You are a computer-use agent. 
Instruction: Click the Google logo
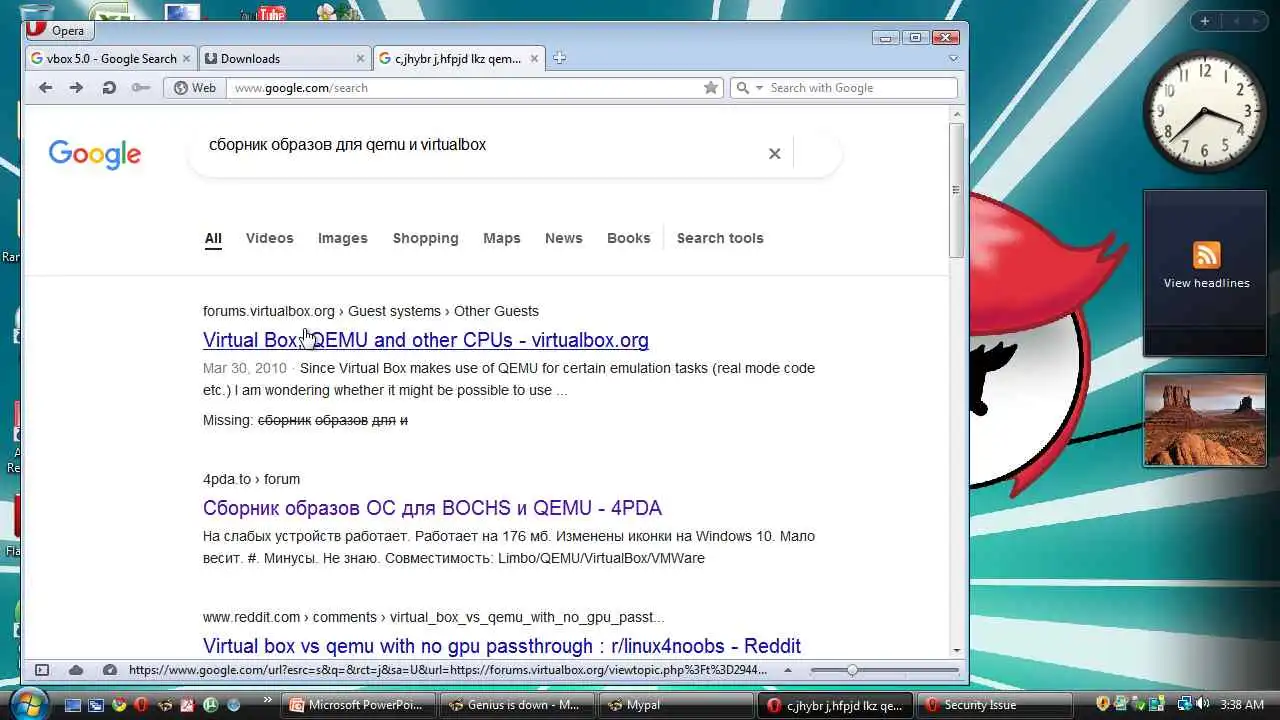[x=95, y=154]
